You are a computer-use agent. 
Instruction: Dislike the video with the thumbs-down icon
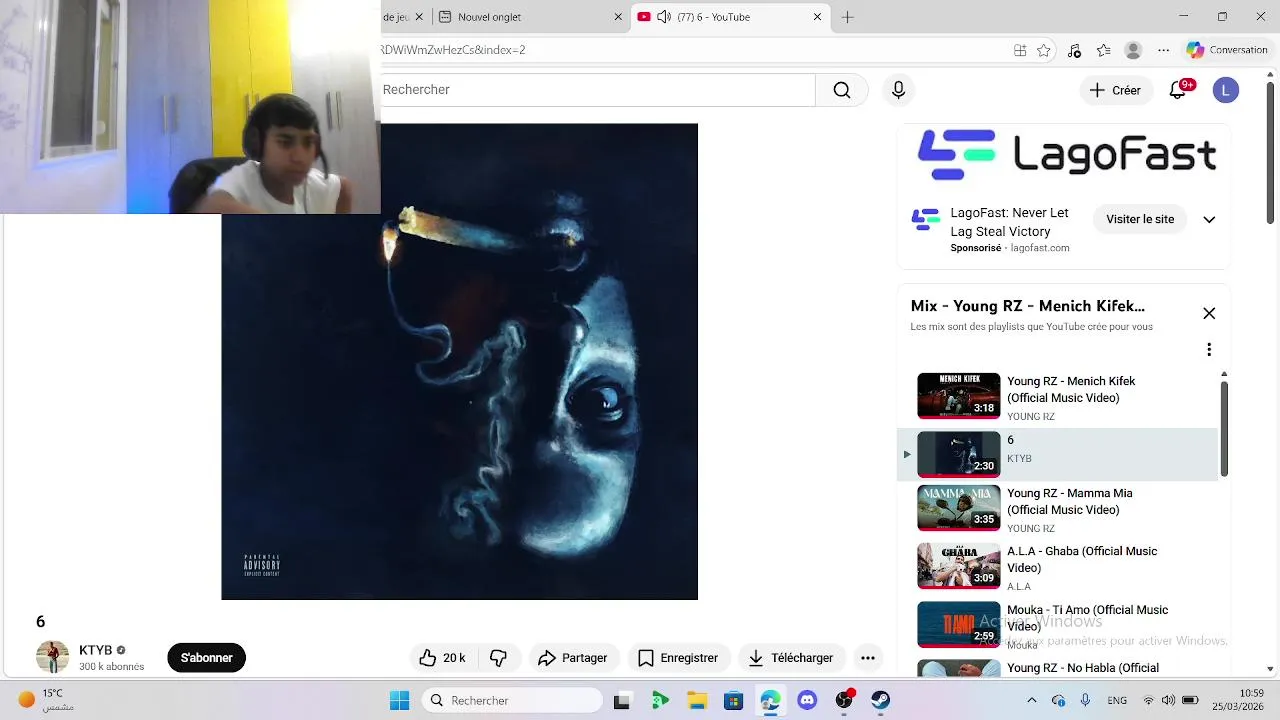click(x=498, y=658)
